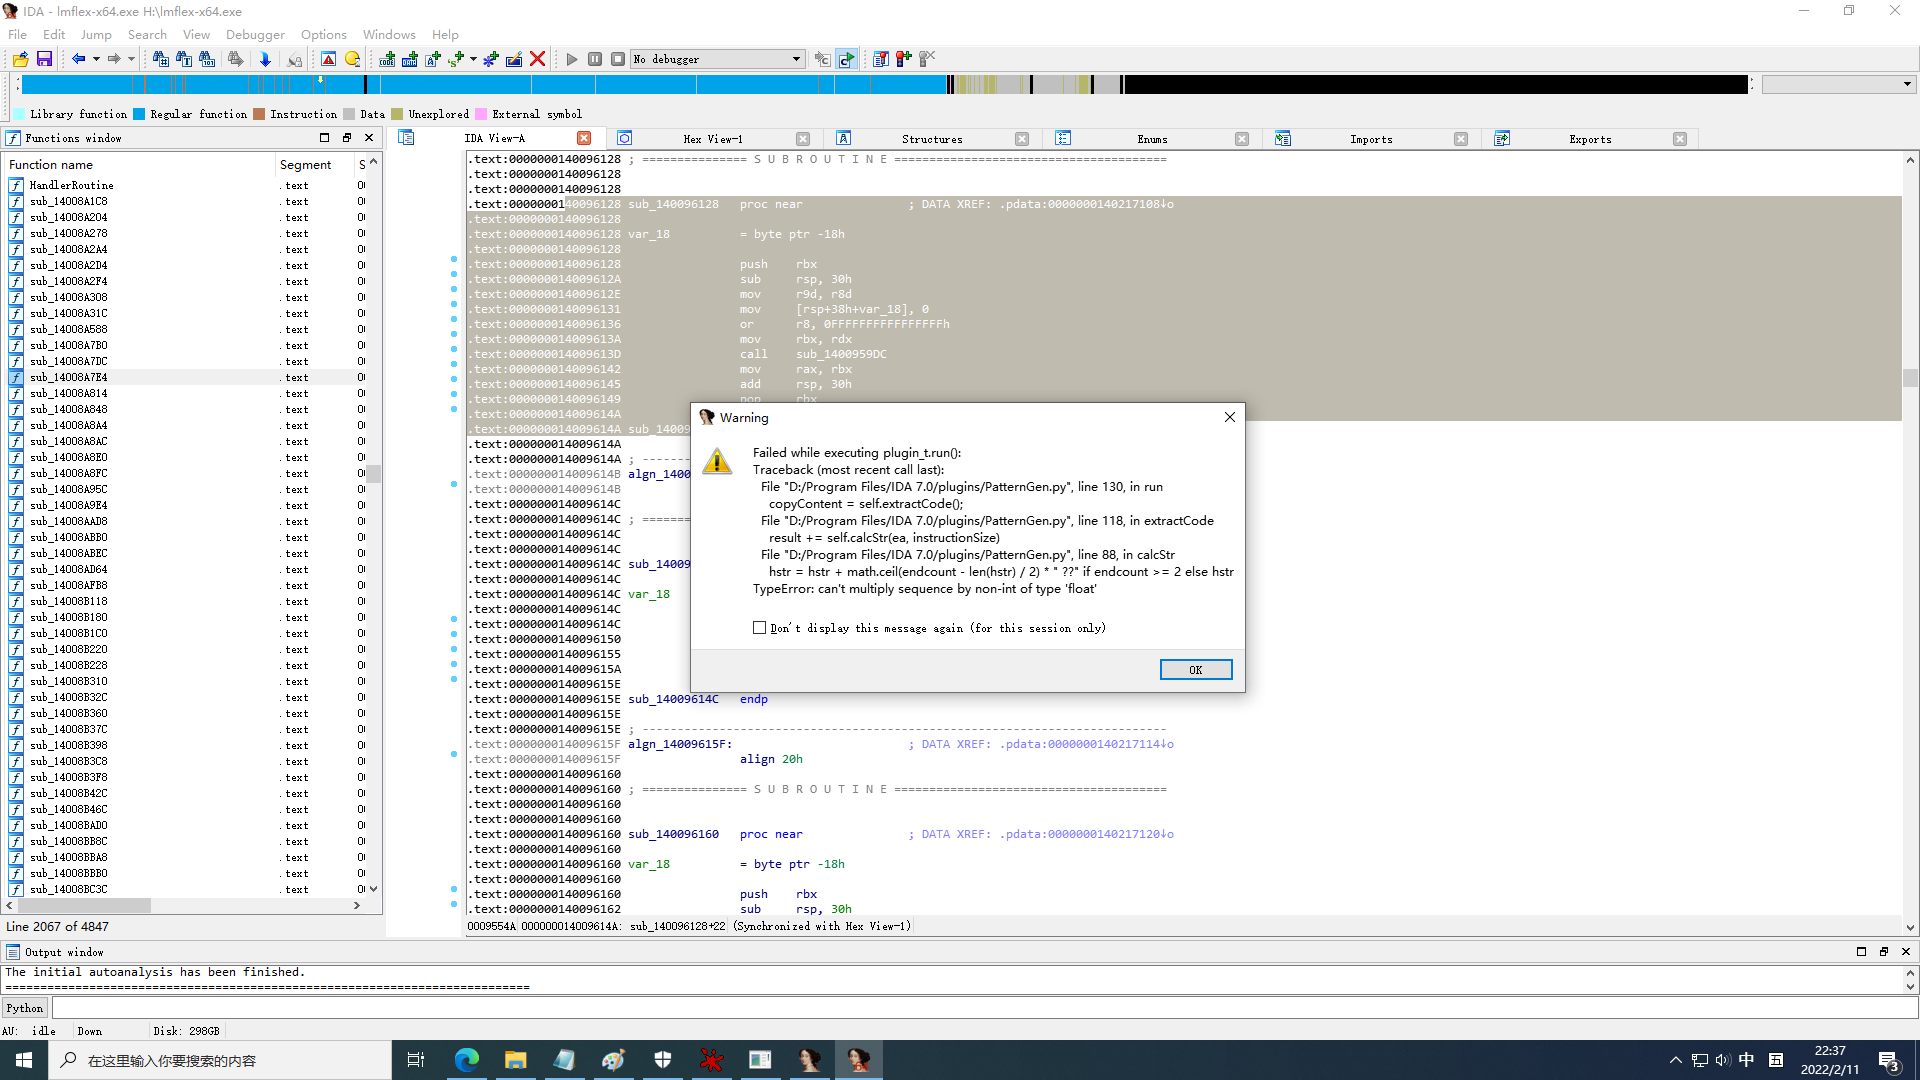Select sub_14008A7E4 in Functions window
The image size is (1920, 1080).
point(69,377)
